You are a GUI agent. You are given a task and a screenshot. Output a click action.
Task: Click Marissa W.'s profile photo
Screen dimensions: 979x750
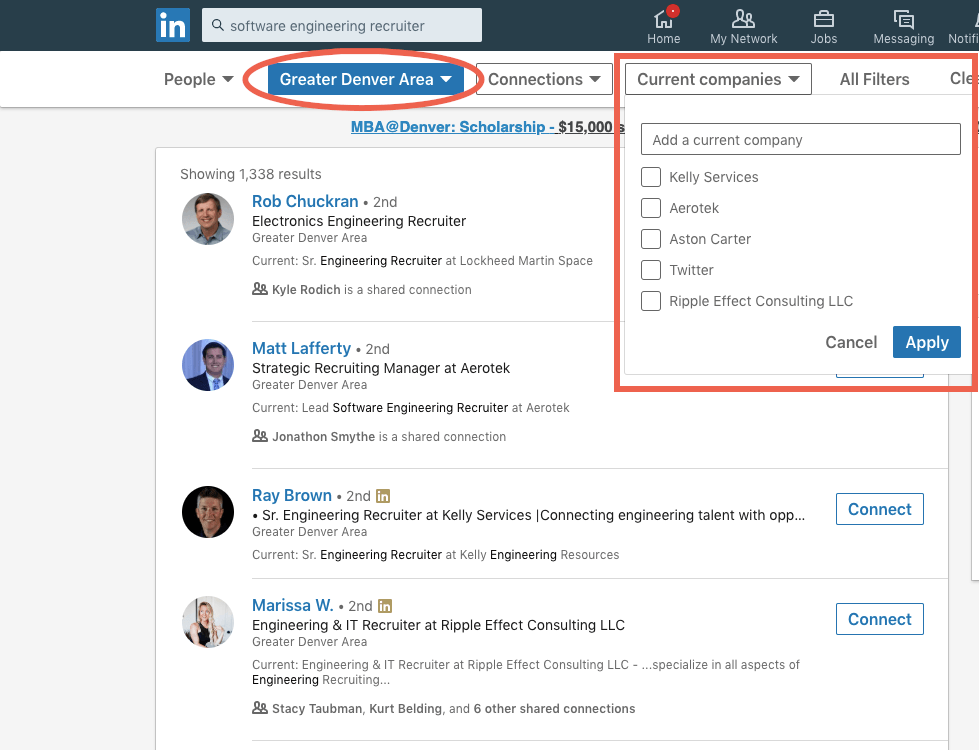[x=208, y=622]
